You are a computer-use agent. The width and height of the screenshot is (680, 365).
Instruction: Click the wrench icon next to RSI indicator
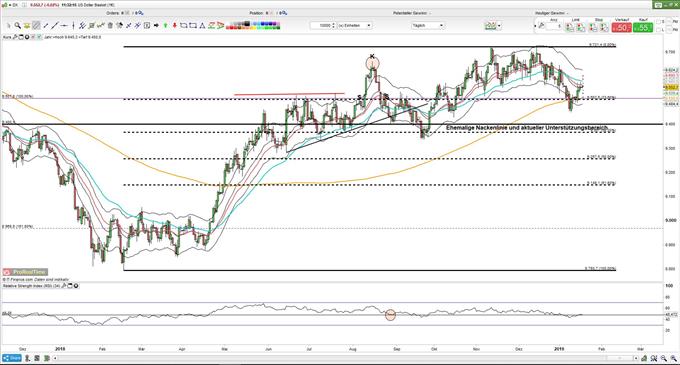[x=64, y=286]
